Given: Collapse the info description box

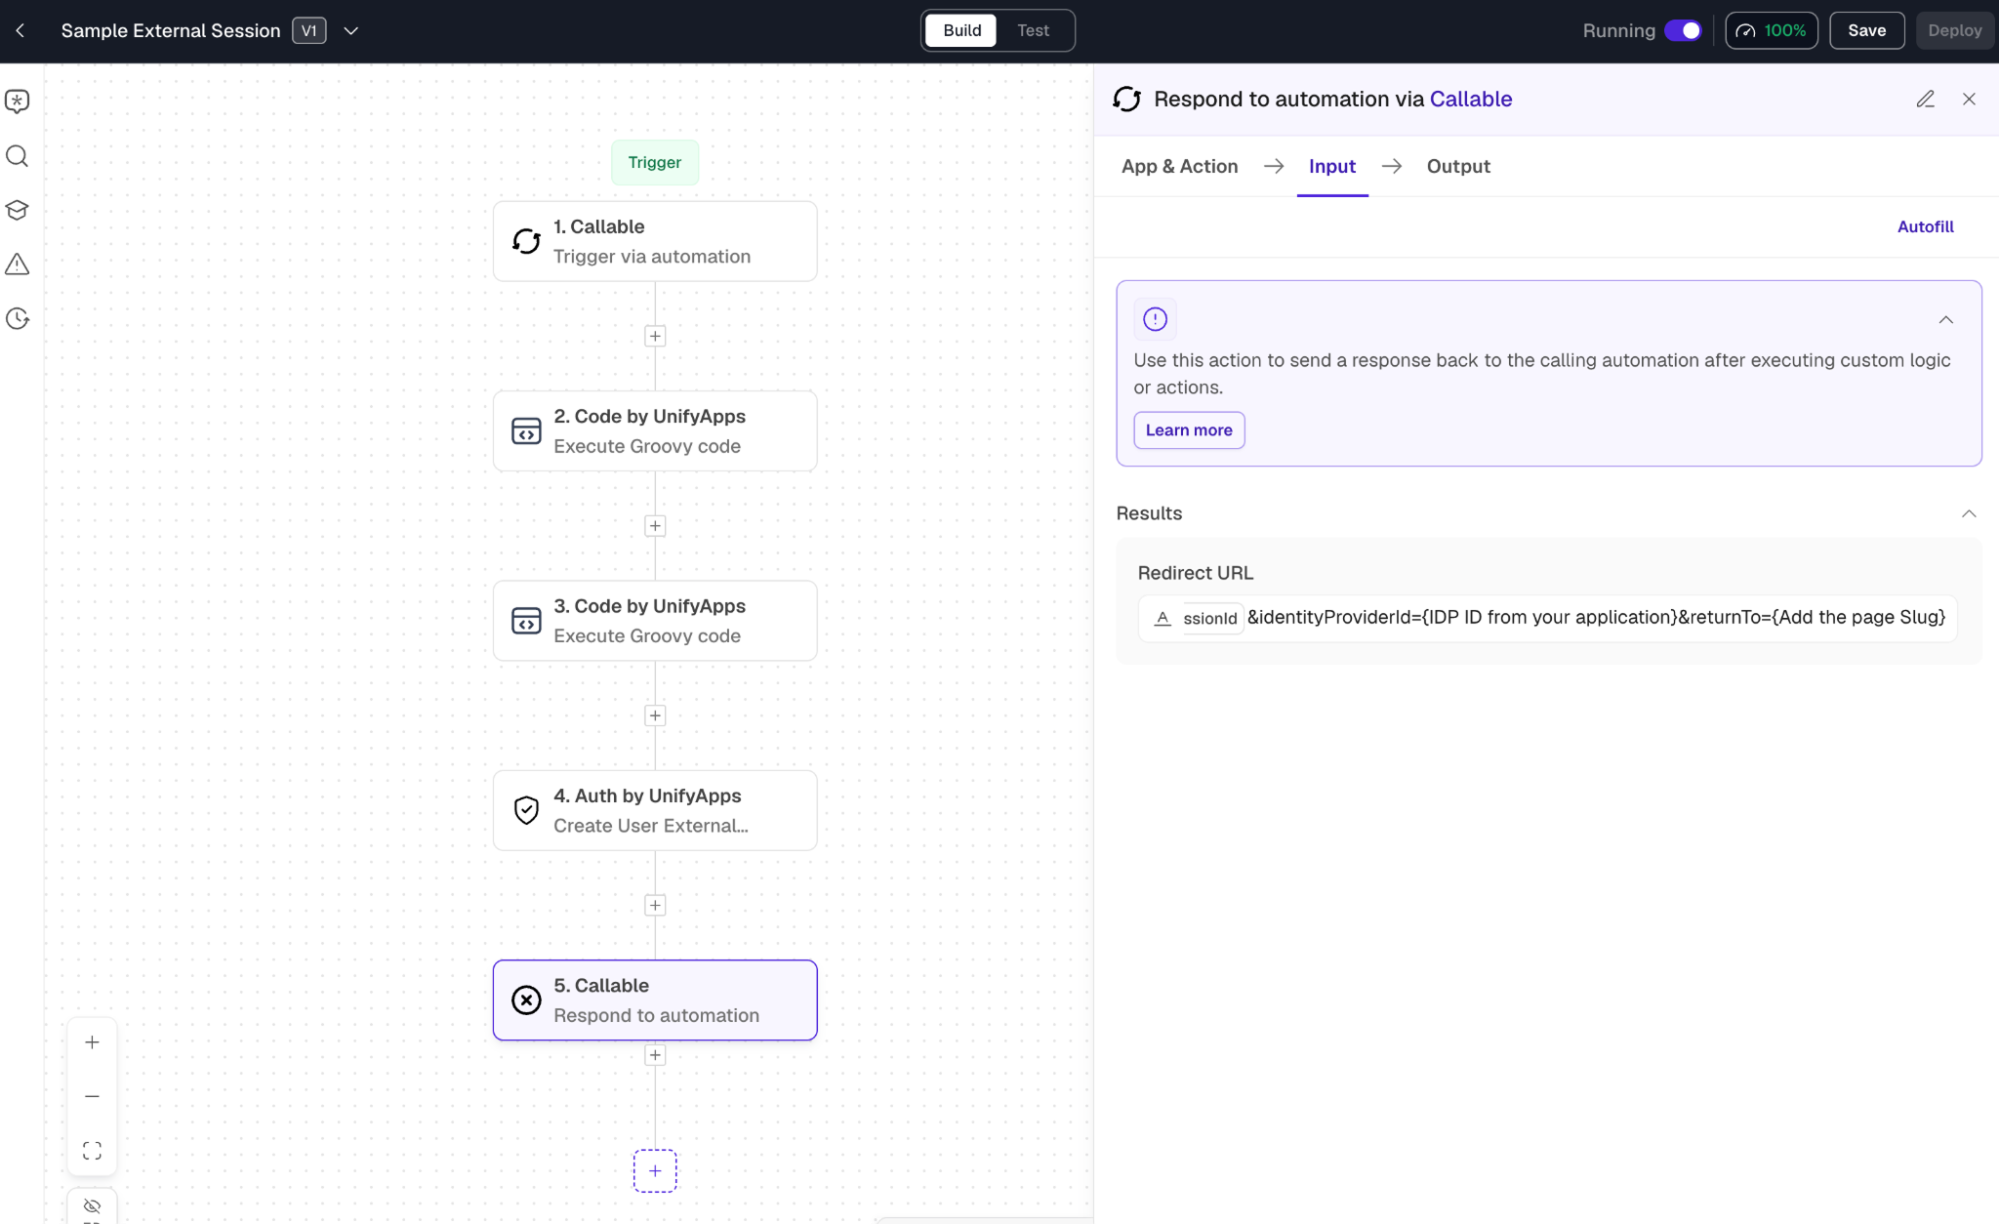Looking at the screenshot, I should click(1946, 320).
